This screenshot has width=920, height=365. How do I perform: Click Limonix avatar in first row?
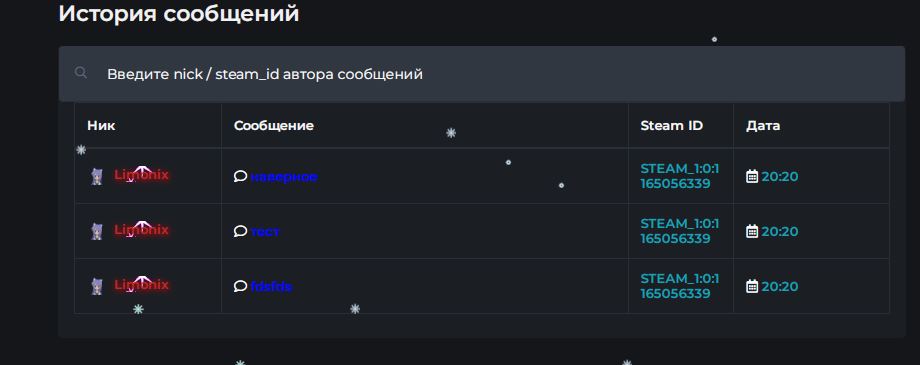(x=97, y=176)
